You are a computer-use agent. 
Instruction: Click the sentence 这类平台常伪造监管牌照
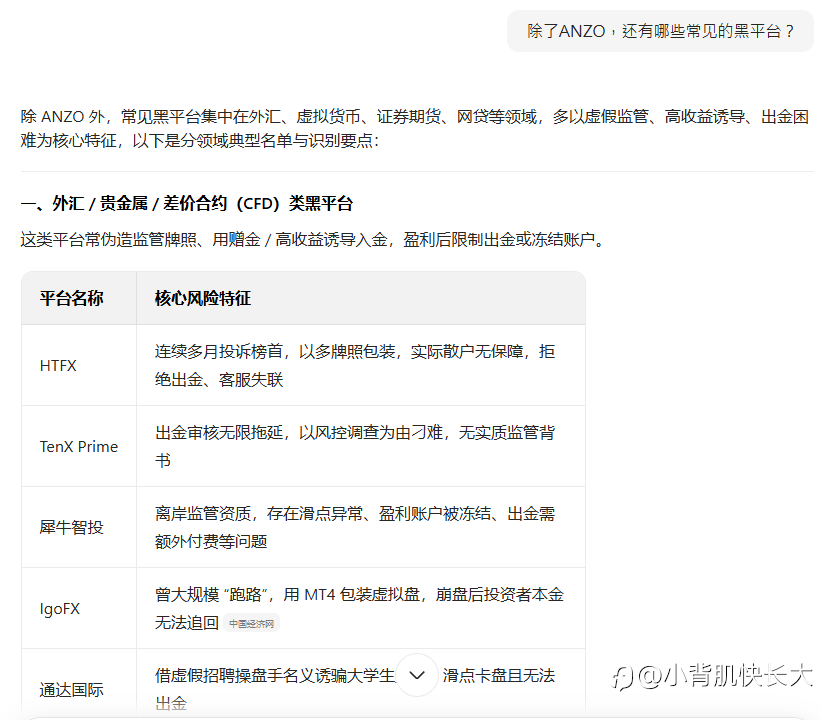pos(313,240)
